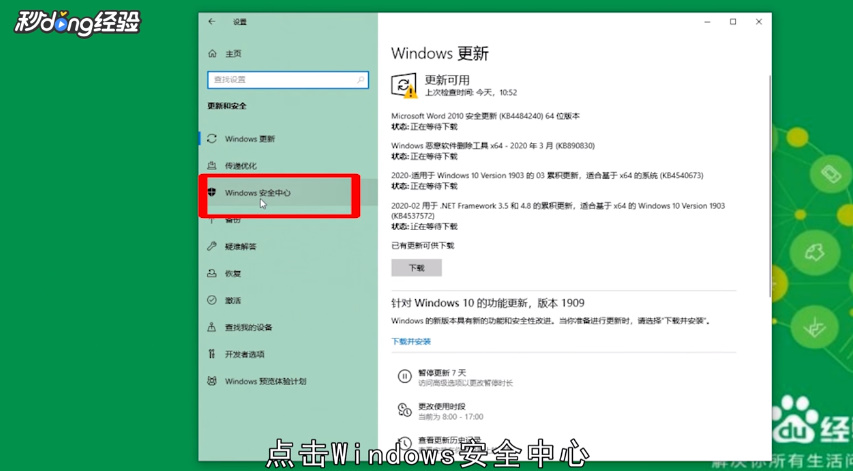Click 更改使用时段 option
Image resolution: width=853 pixels, height=471 pixels.
click(442, 406)
